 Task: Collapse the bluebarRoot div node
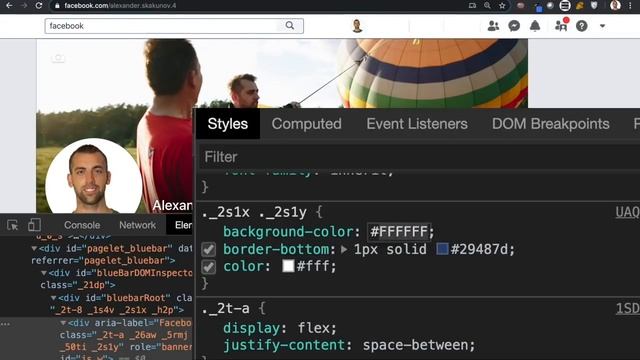pos(53,298)
